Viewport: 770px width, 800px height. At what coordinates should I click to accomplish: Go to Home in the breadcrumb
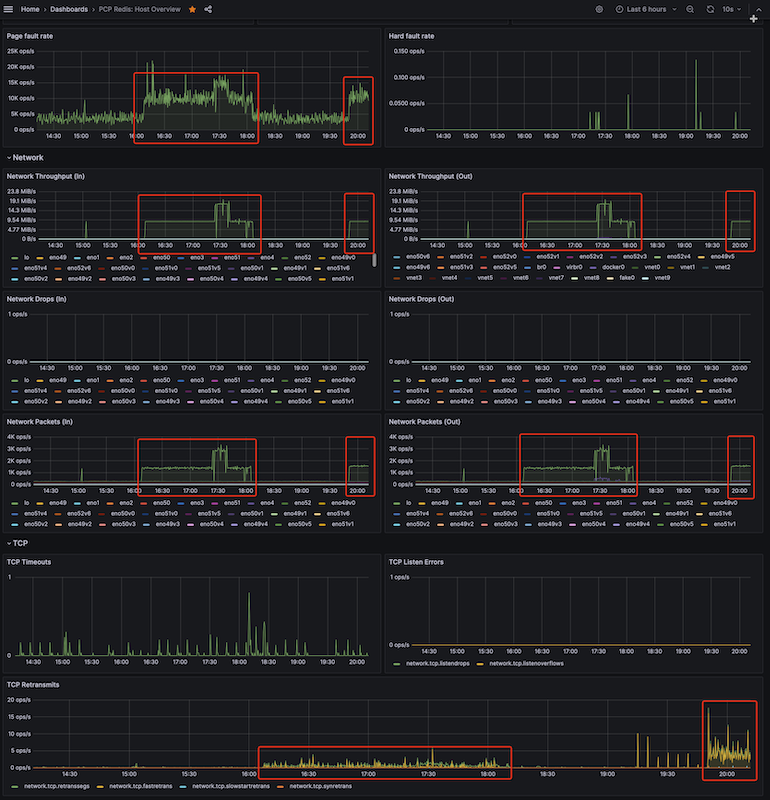30,9
